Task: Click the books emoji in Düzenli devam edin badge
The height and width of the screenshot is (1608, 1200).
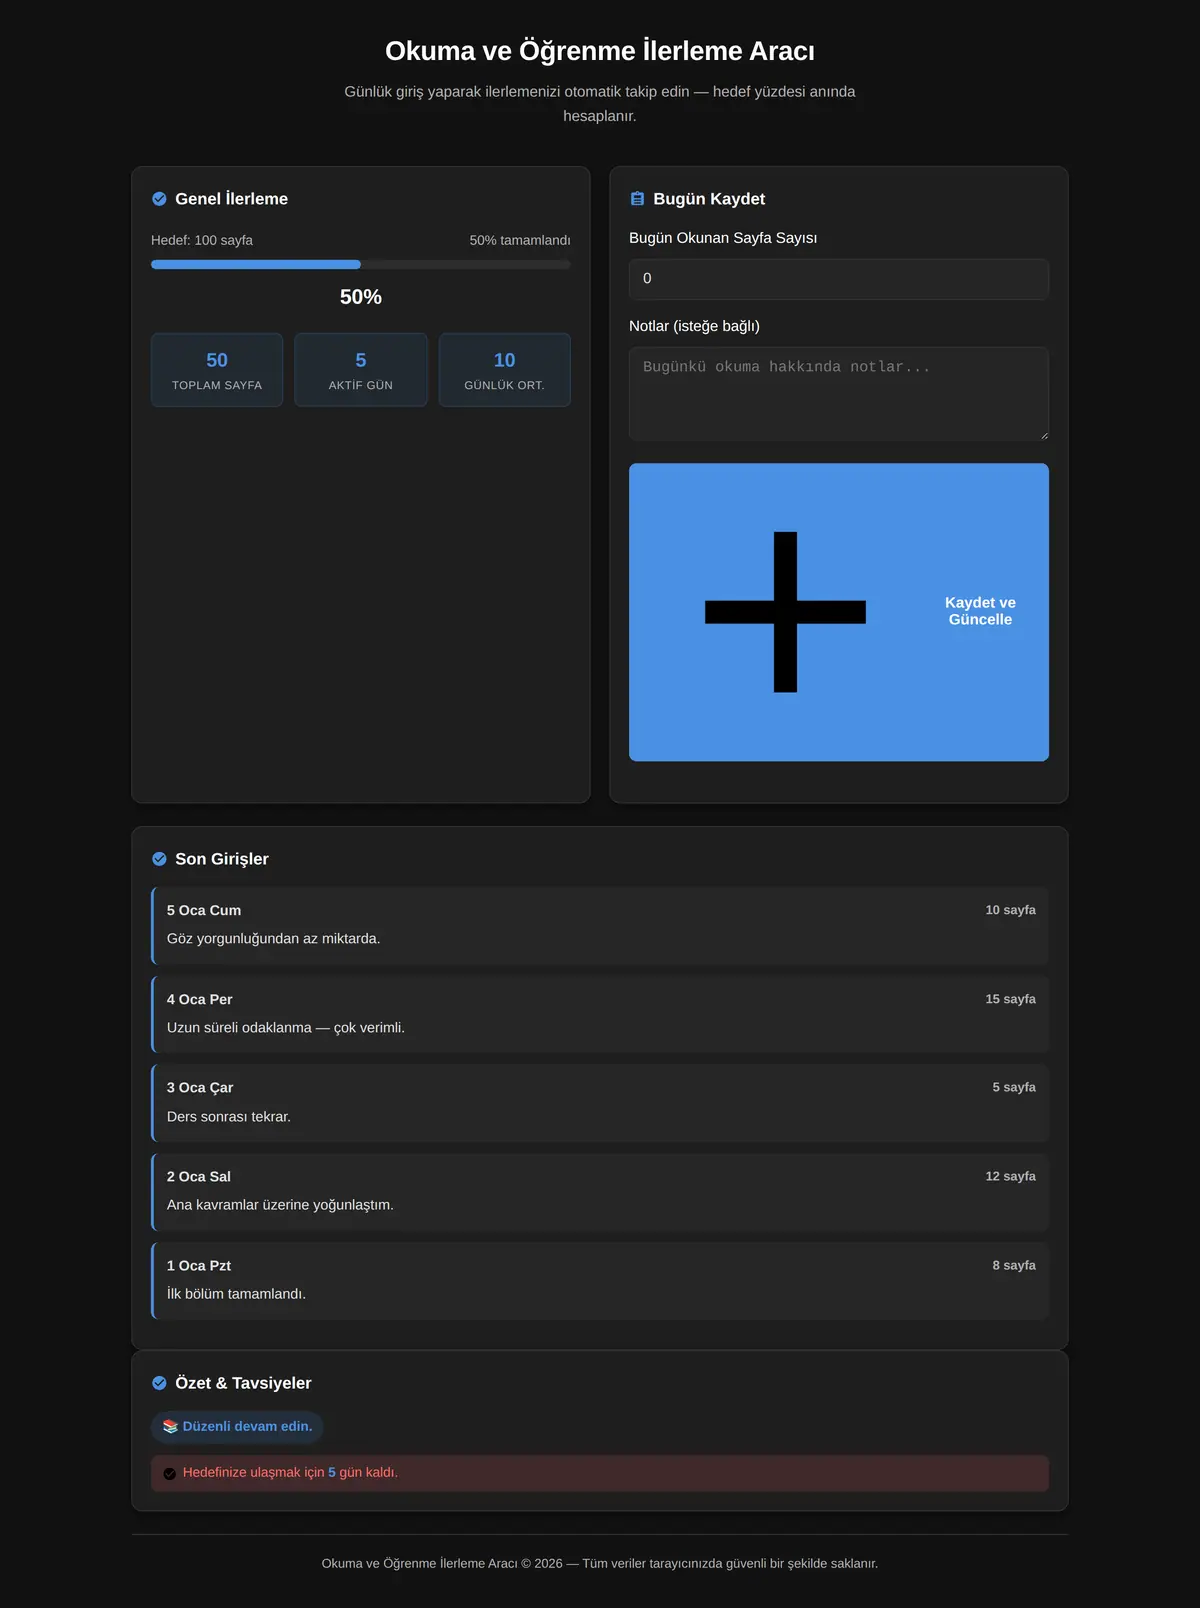Action: (170, 1426)
